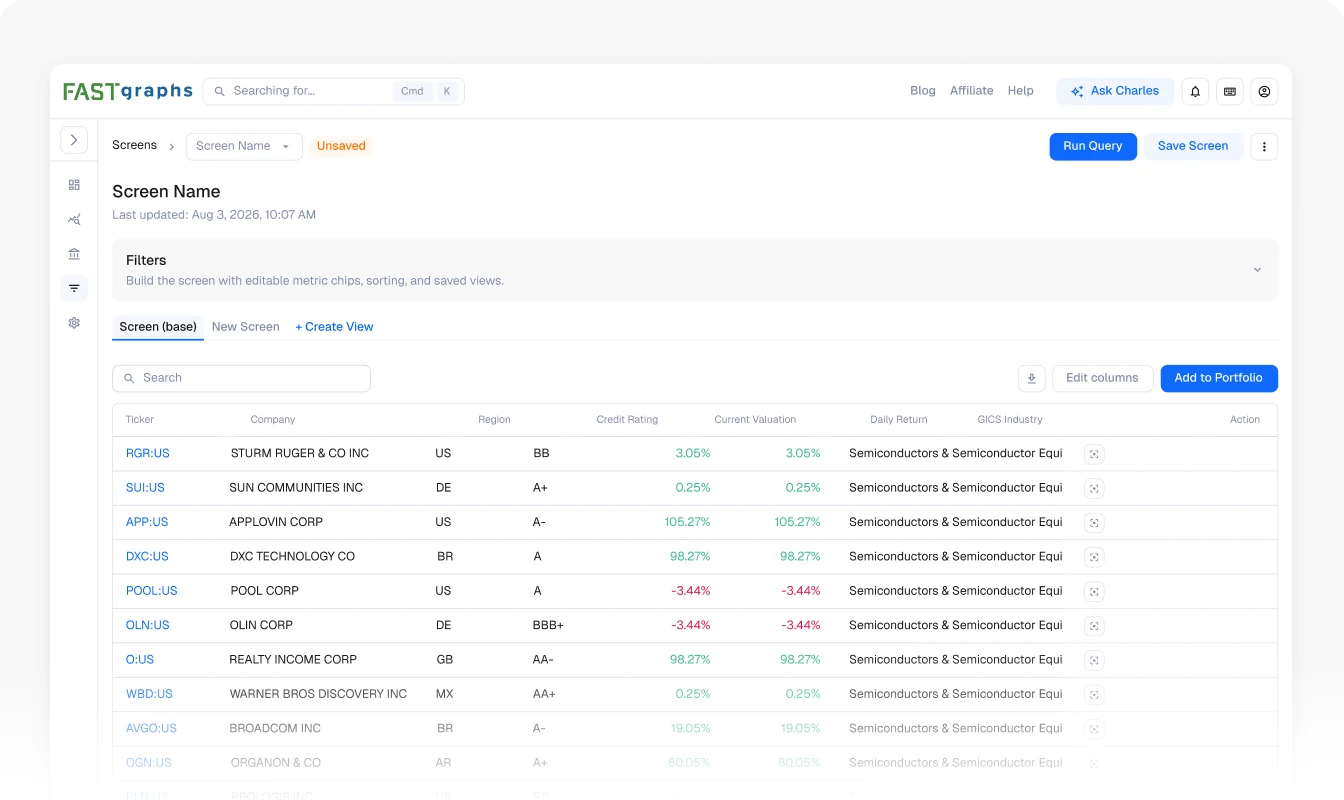This screenshot has height=800, width=1344.
Task: Click the Screens breadcrumb link
Action: click(x=135, y=146)
